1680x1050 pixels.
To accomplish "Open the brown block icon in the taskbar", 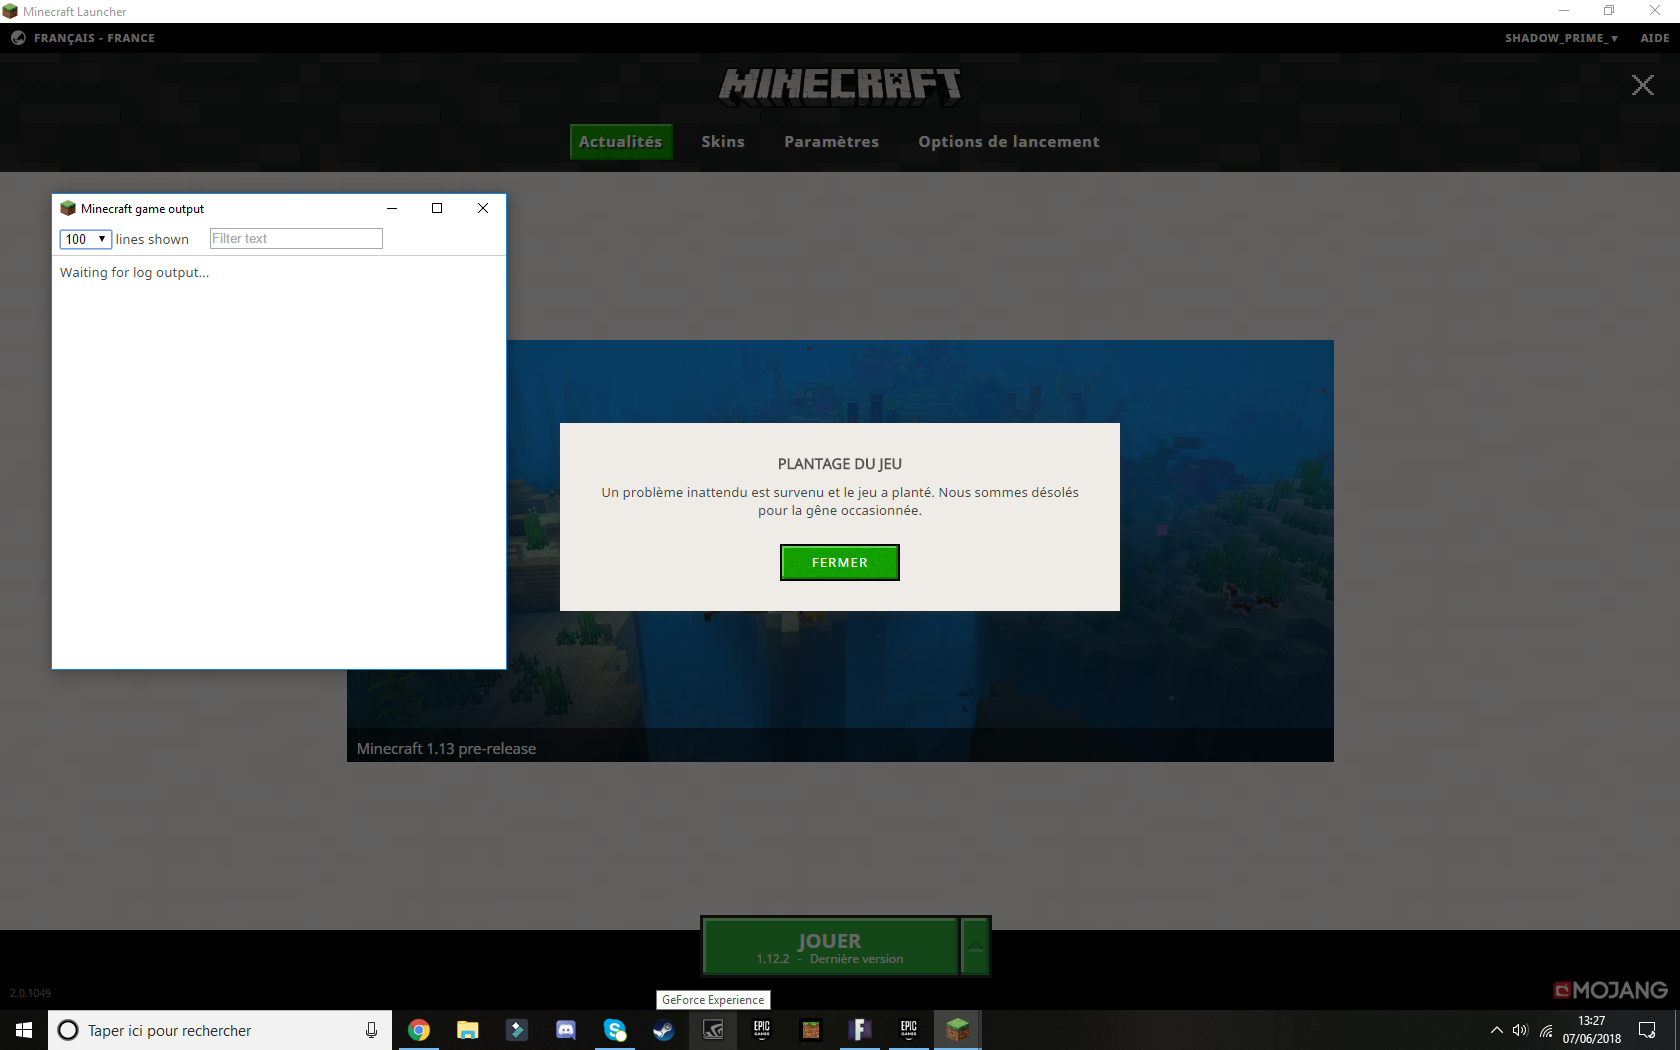I will coord(811,1030).
